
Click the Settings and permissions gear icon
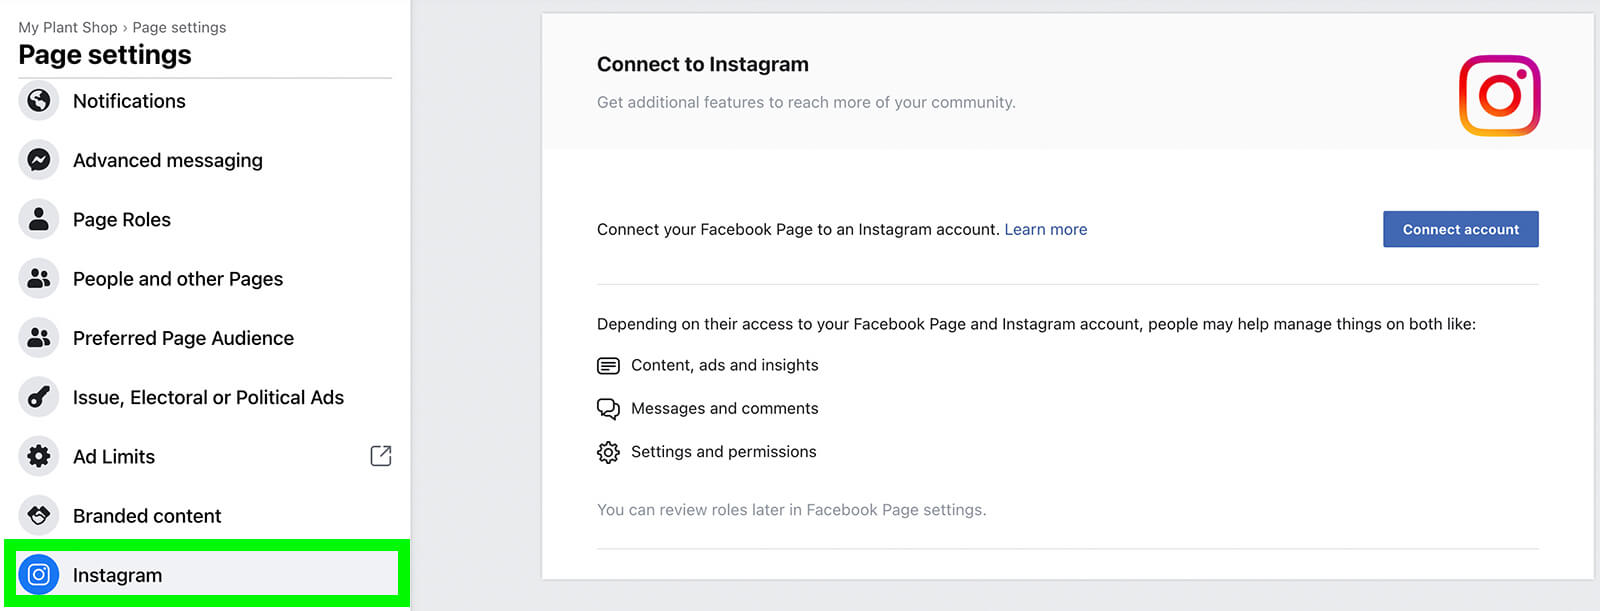608,452
